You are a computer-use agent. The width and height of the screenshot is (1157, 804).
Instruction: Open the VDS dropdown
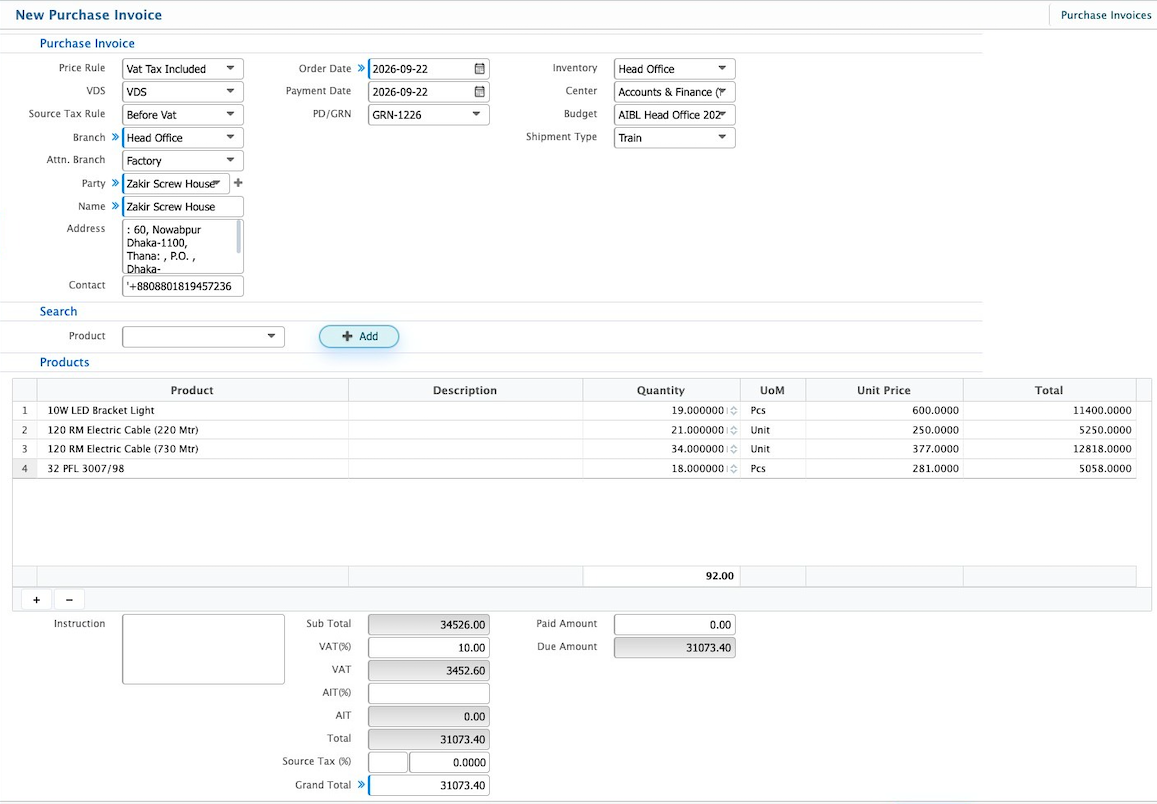(182, 91)
